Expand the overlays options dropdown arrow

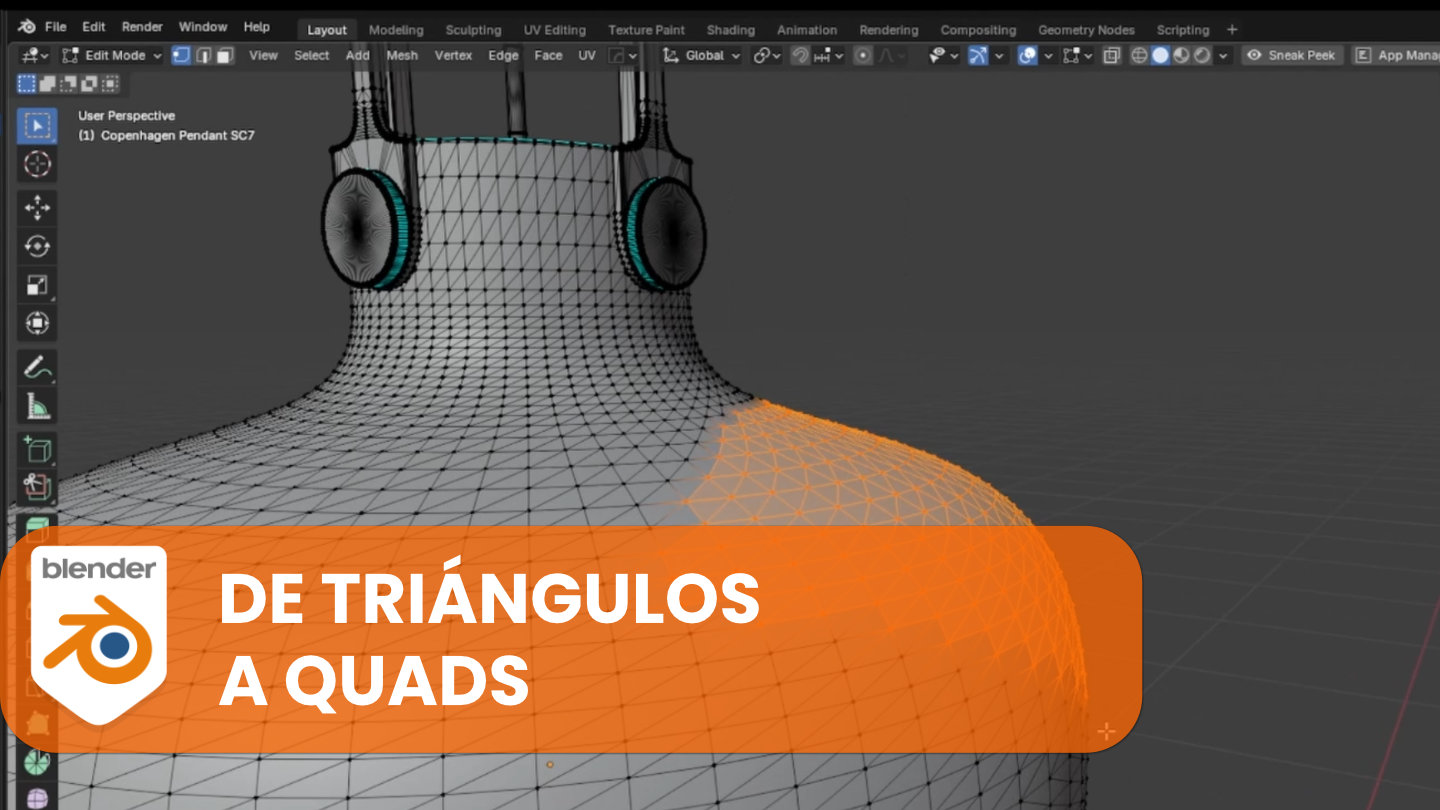[1047, 56]
